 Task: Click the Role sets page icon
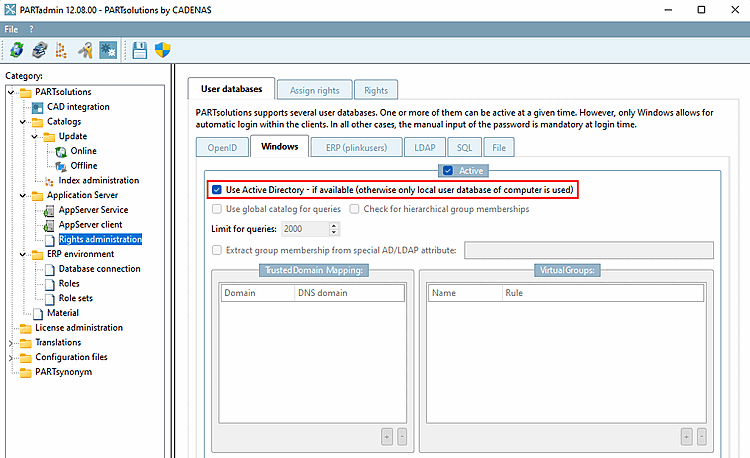(50, 299)
